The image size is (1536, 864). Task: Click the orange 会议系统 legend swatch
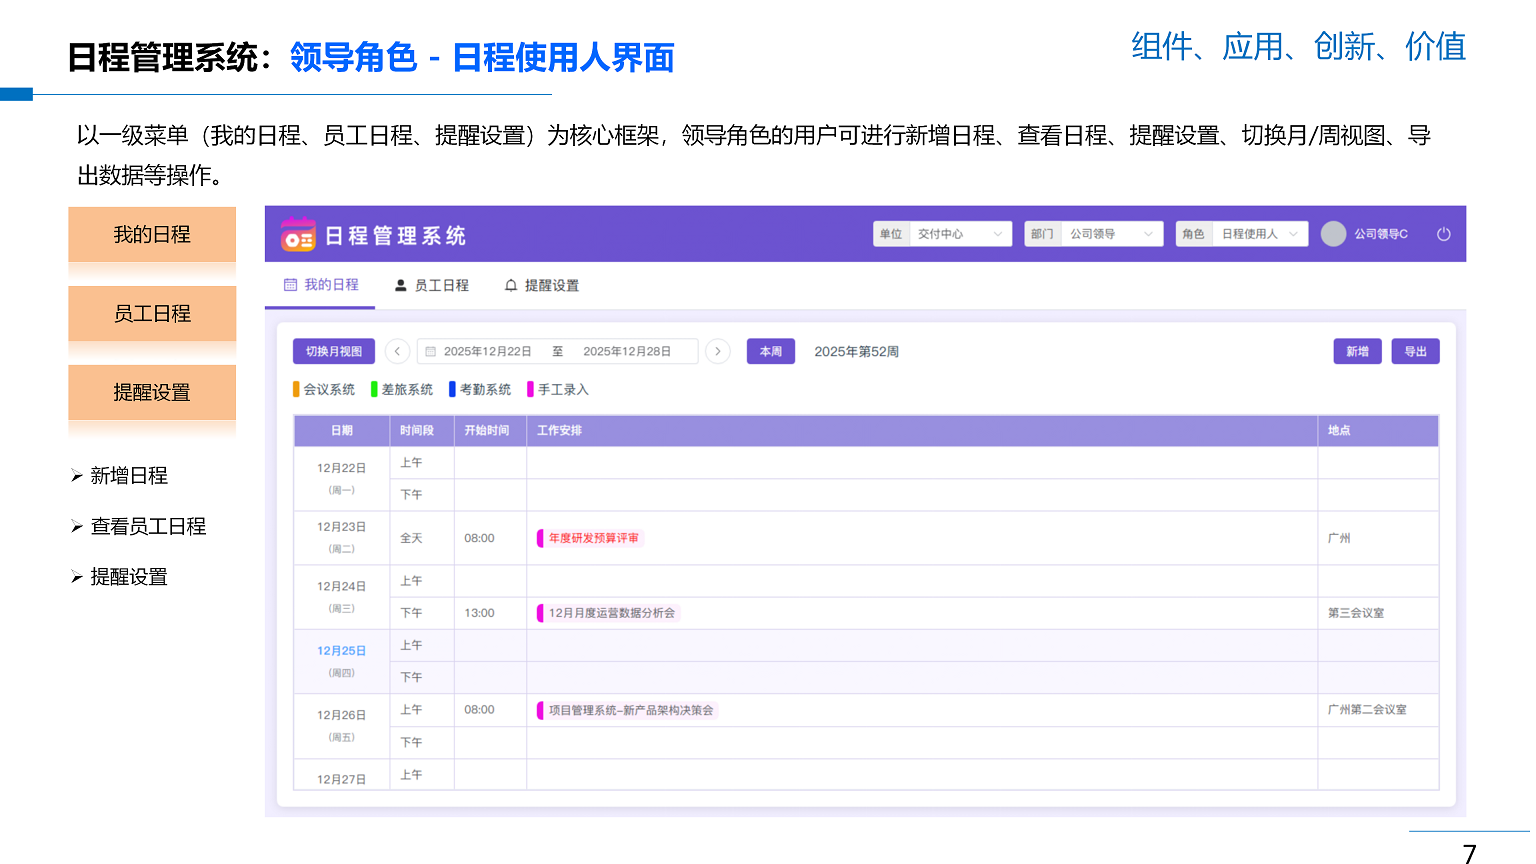click(296, 390)
